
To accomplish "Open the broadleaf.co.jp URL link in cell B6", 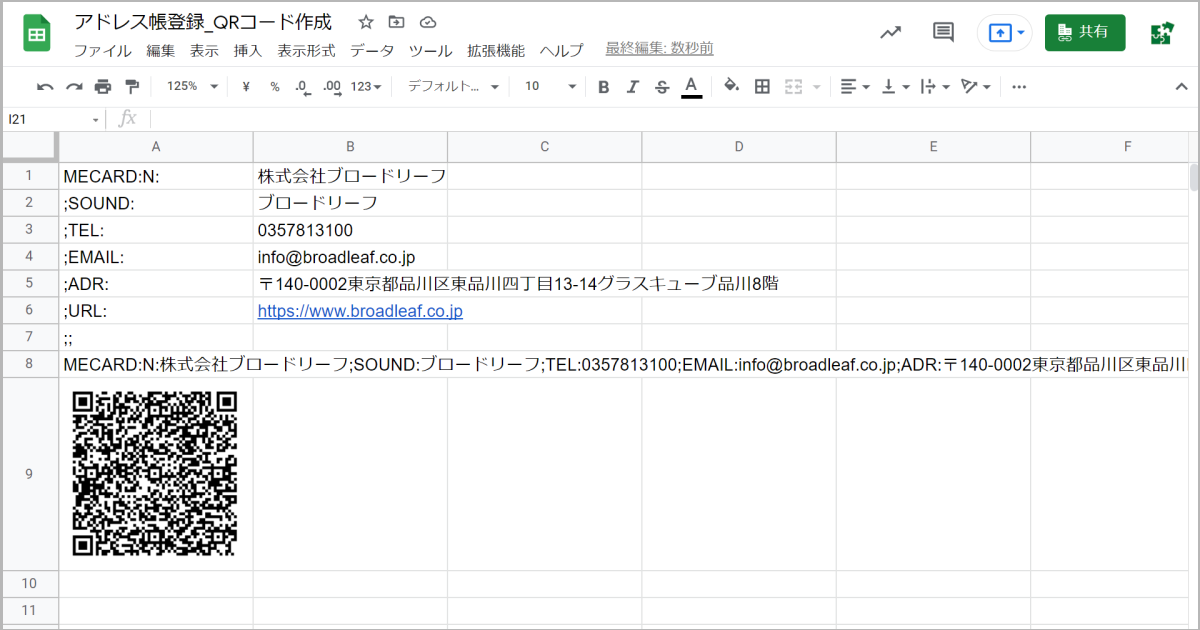I will pos(360,311).
